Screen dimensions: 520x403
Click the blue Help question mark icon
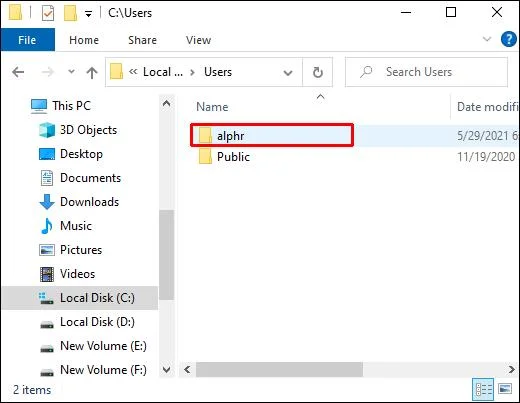coord(508,39)
